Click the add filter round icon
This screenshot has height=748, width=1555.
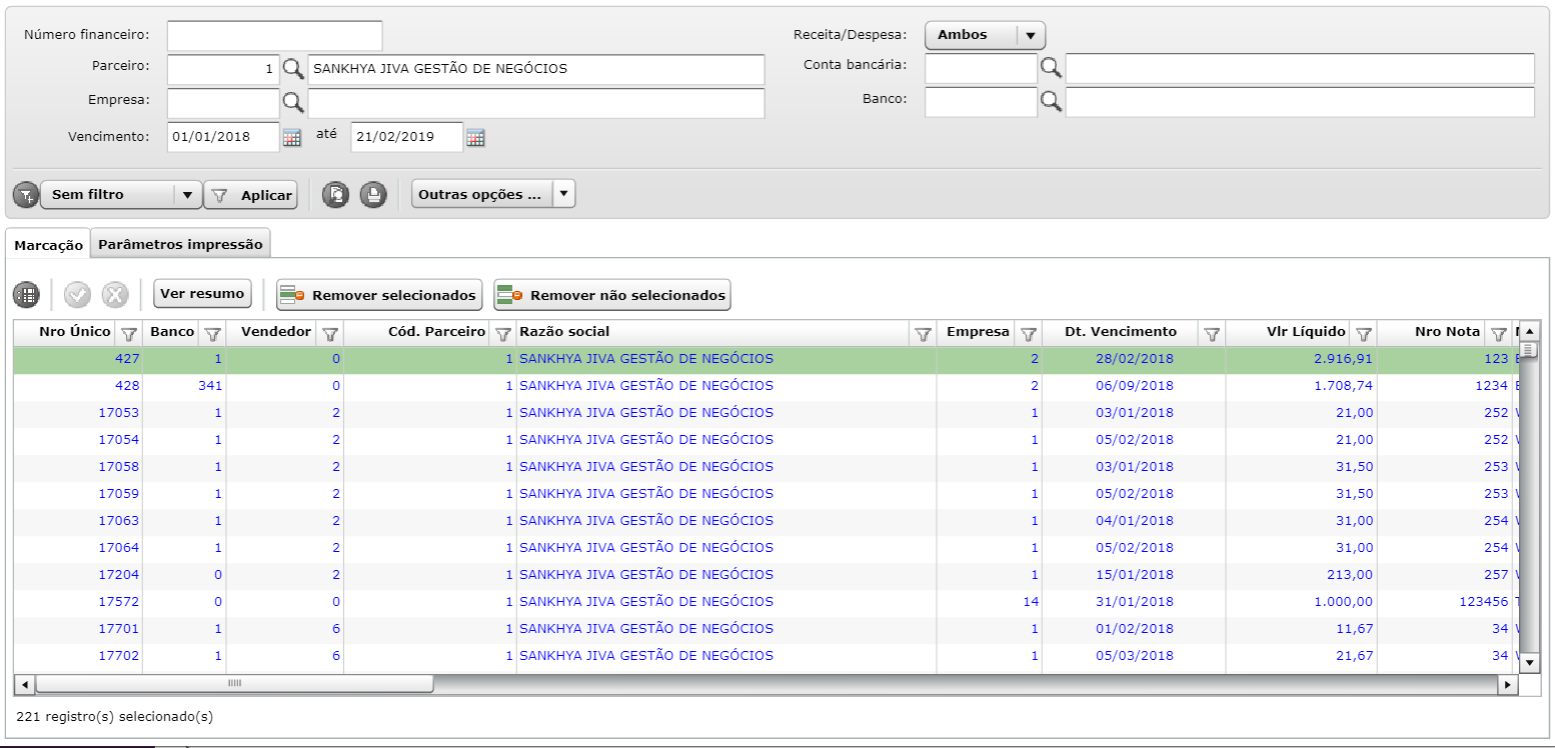pos(26,195)
